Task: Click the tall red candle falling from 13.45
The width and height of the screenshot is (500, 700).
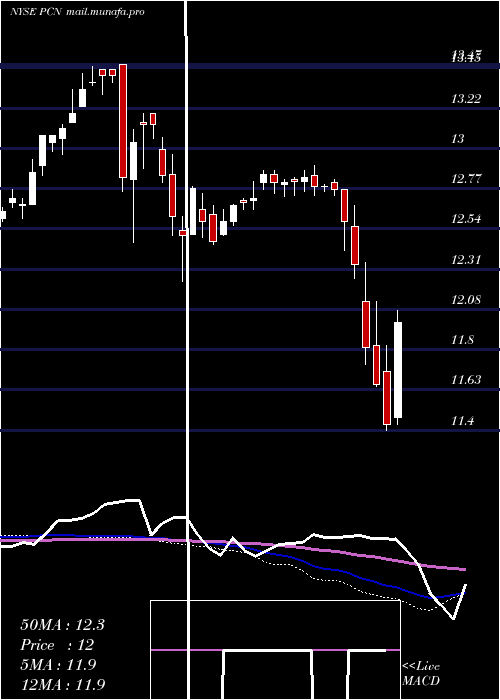Action: pyautogui.click(x=123, y=121)
